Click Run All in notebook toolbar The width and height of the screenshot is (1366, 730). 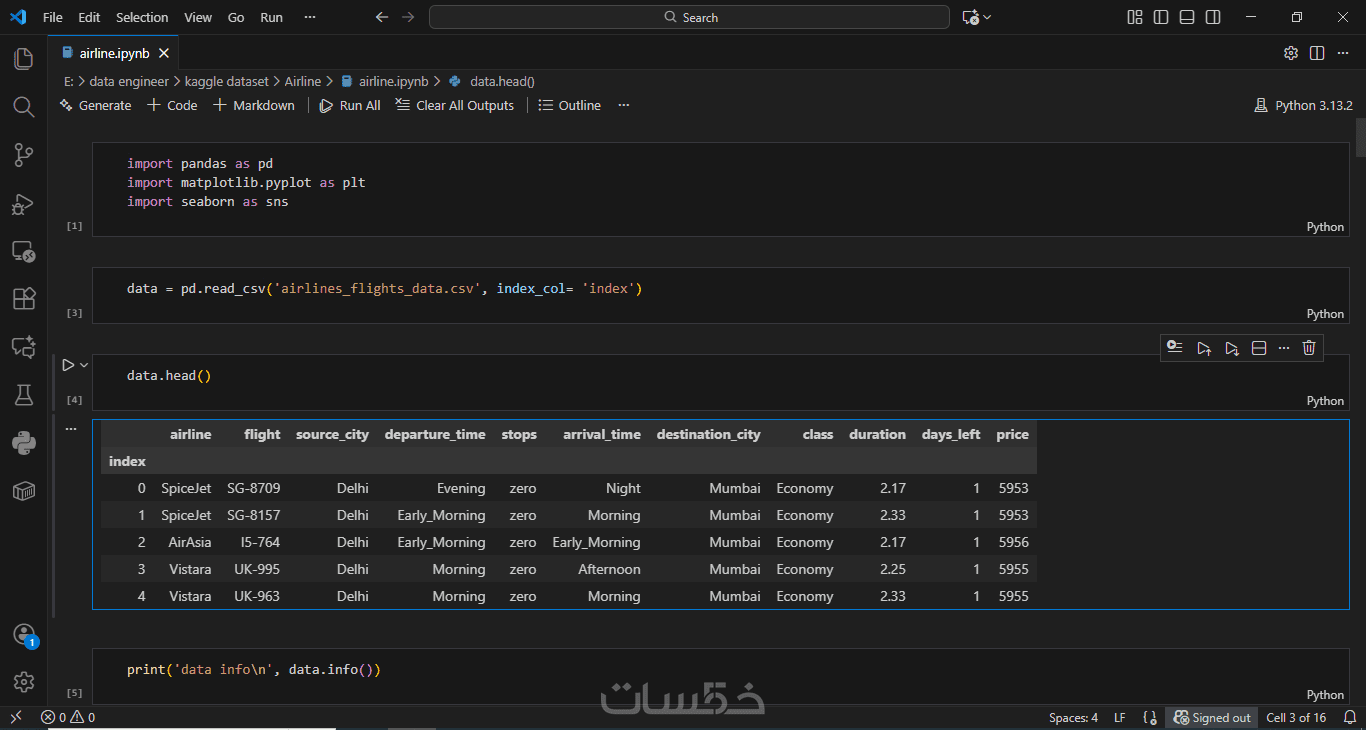[350, 105]
